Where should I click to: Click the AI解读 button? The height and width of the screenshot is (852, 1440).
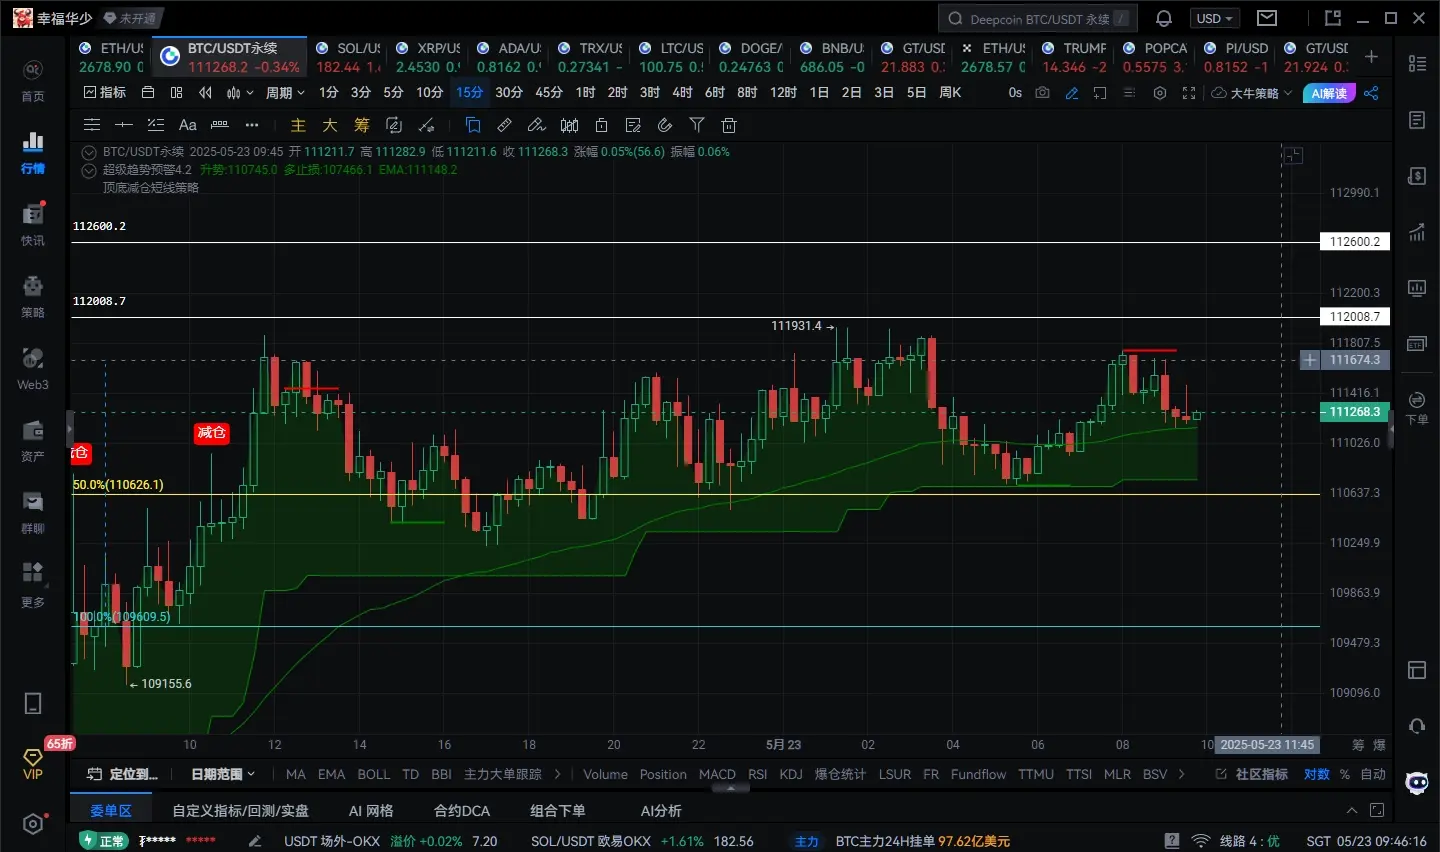pyautogui.click(x=1329, y=93)
